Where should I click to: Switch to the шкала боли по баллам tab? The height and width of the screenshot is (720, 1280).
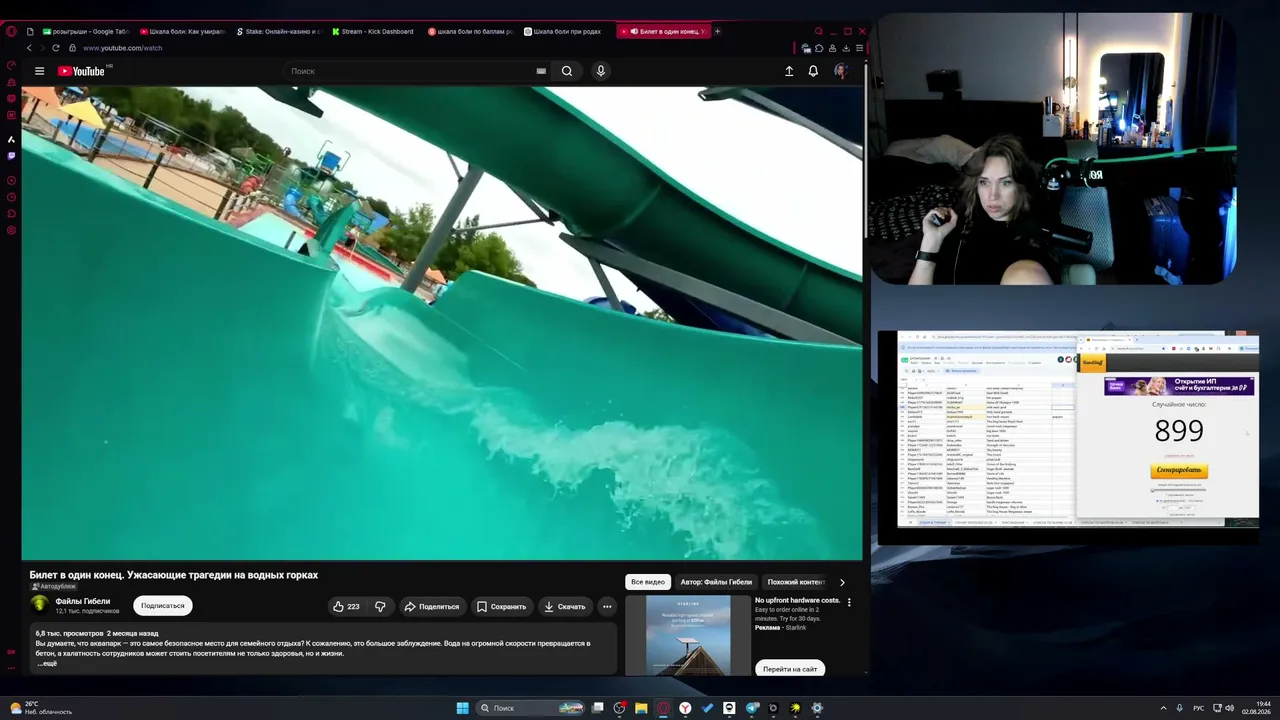coord(469,31)
